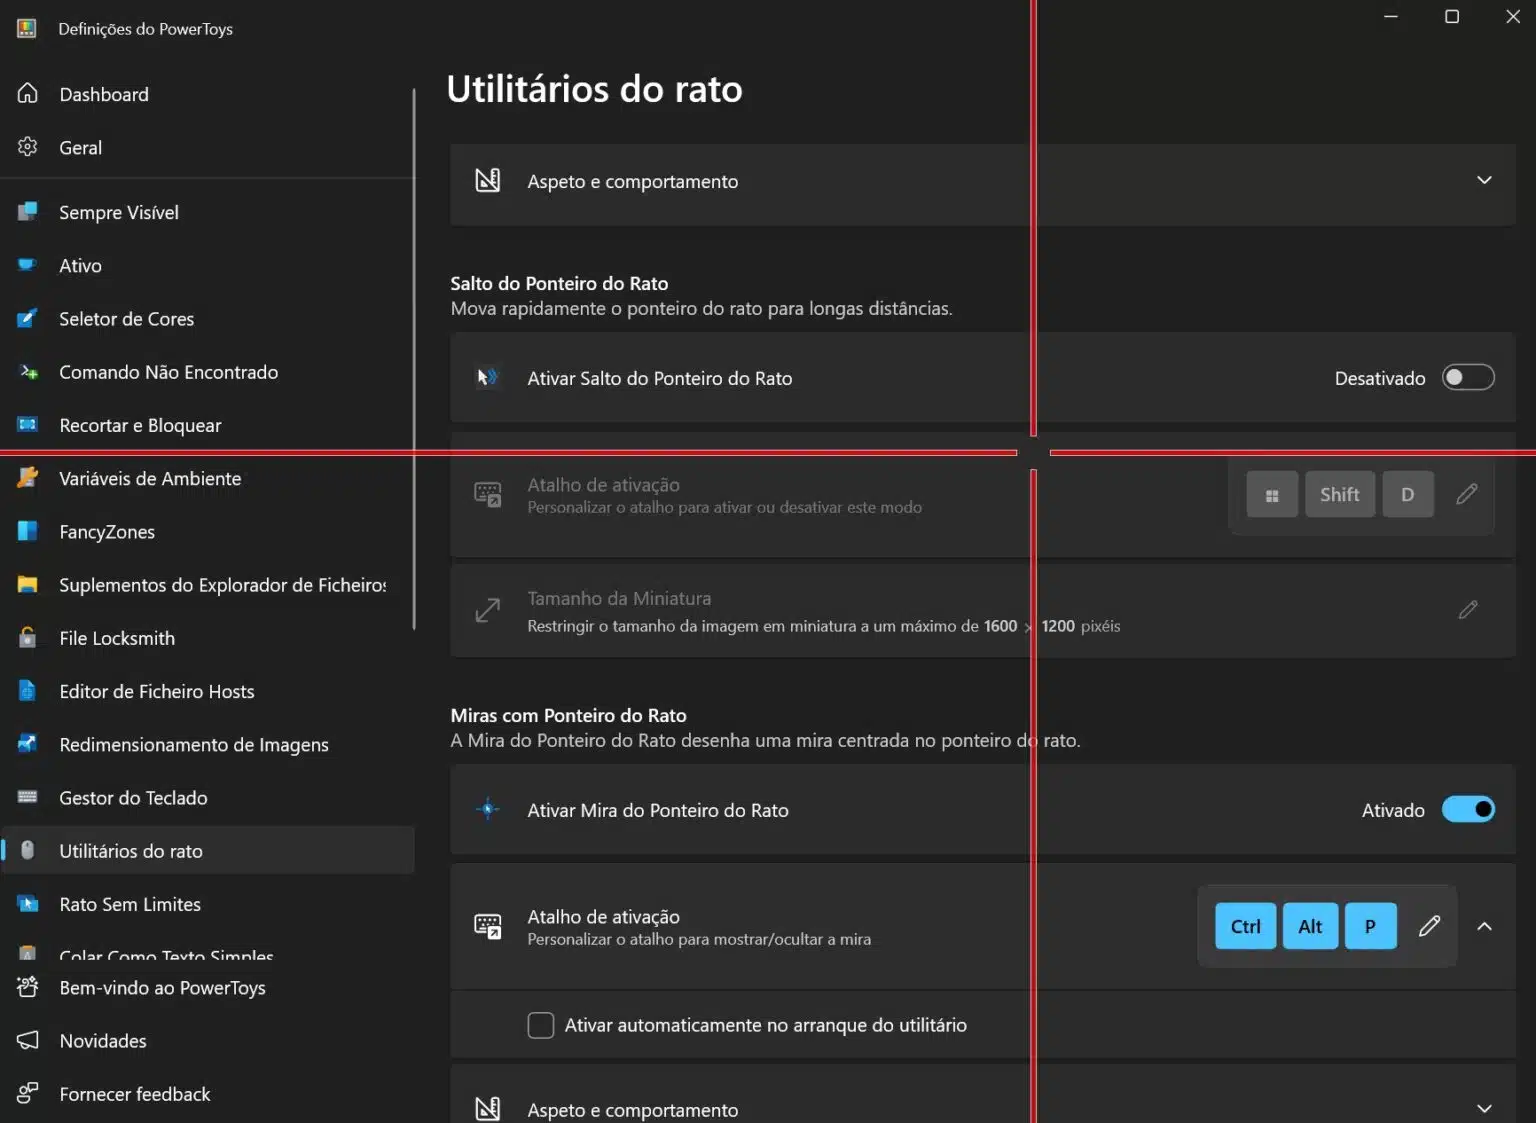Open Fornecer feedback link

[x=207, y=1093]
